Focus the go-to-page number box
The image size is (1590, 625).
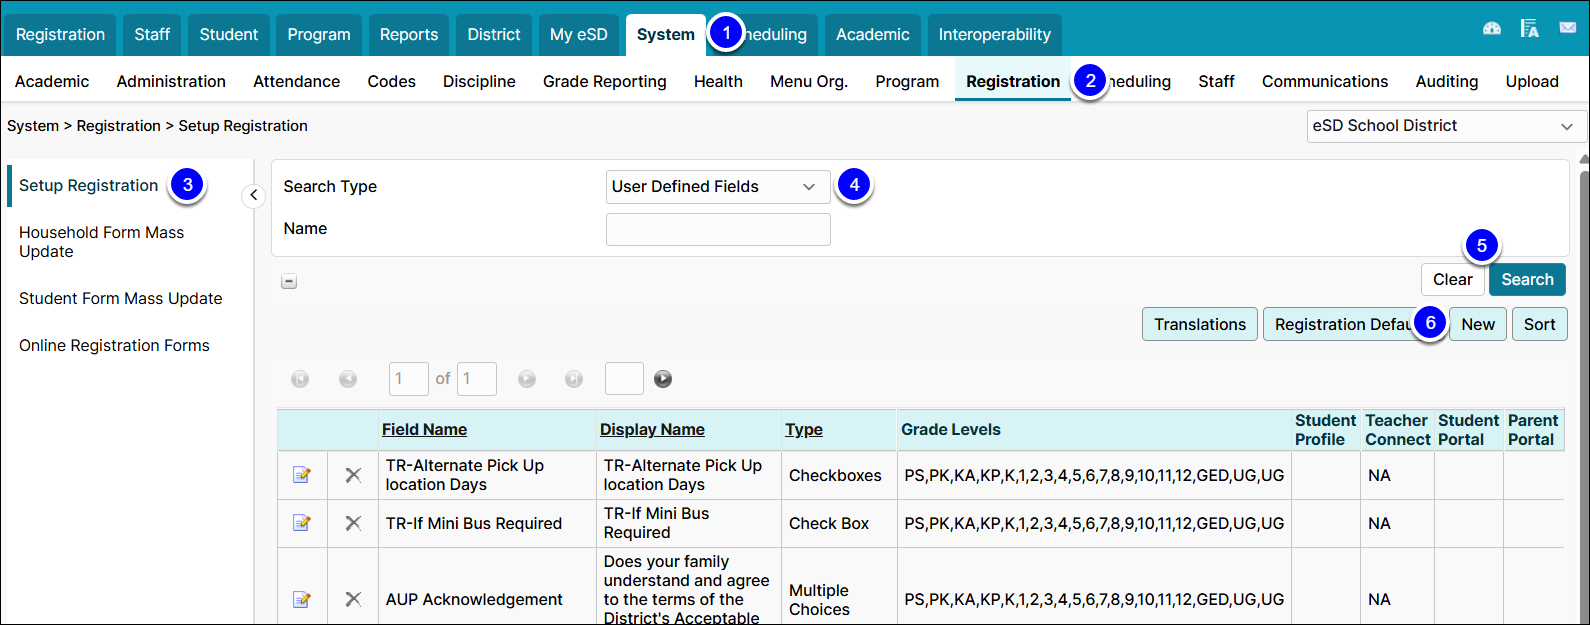pos(624,379)
